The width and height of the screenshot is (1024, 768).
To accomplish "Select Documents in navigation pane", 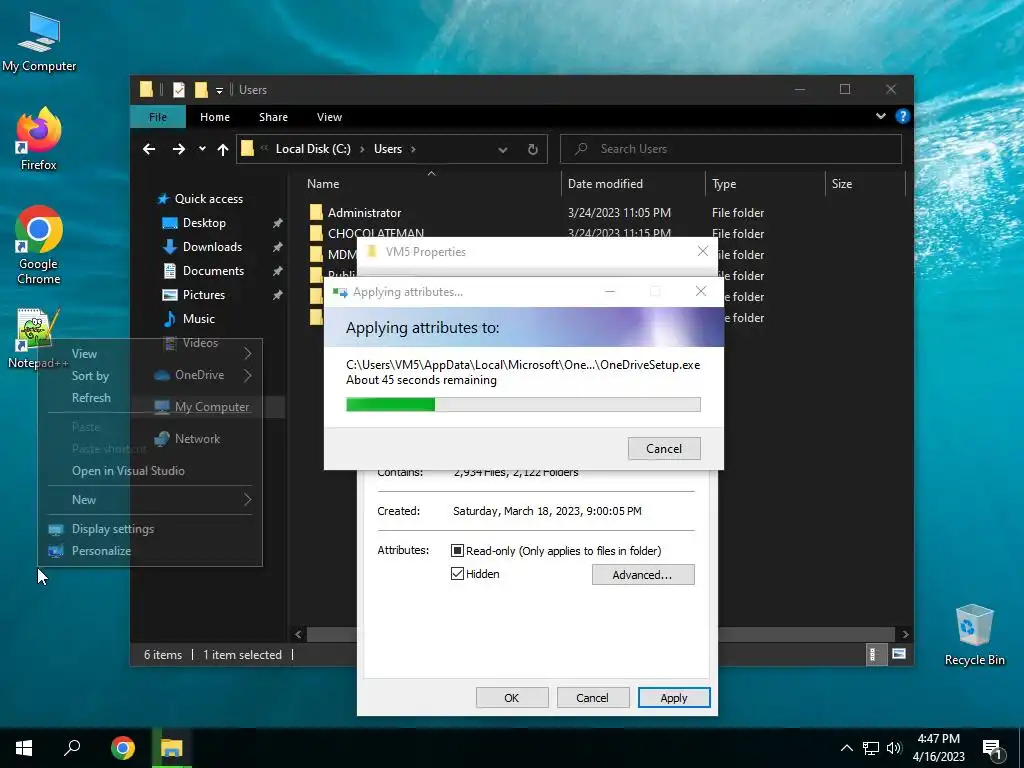I will pos(213,271).
